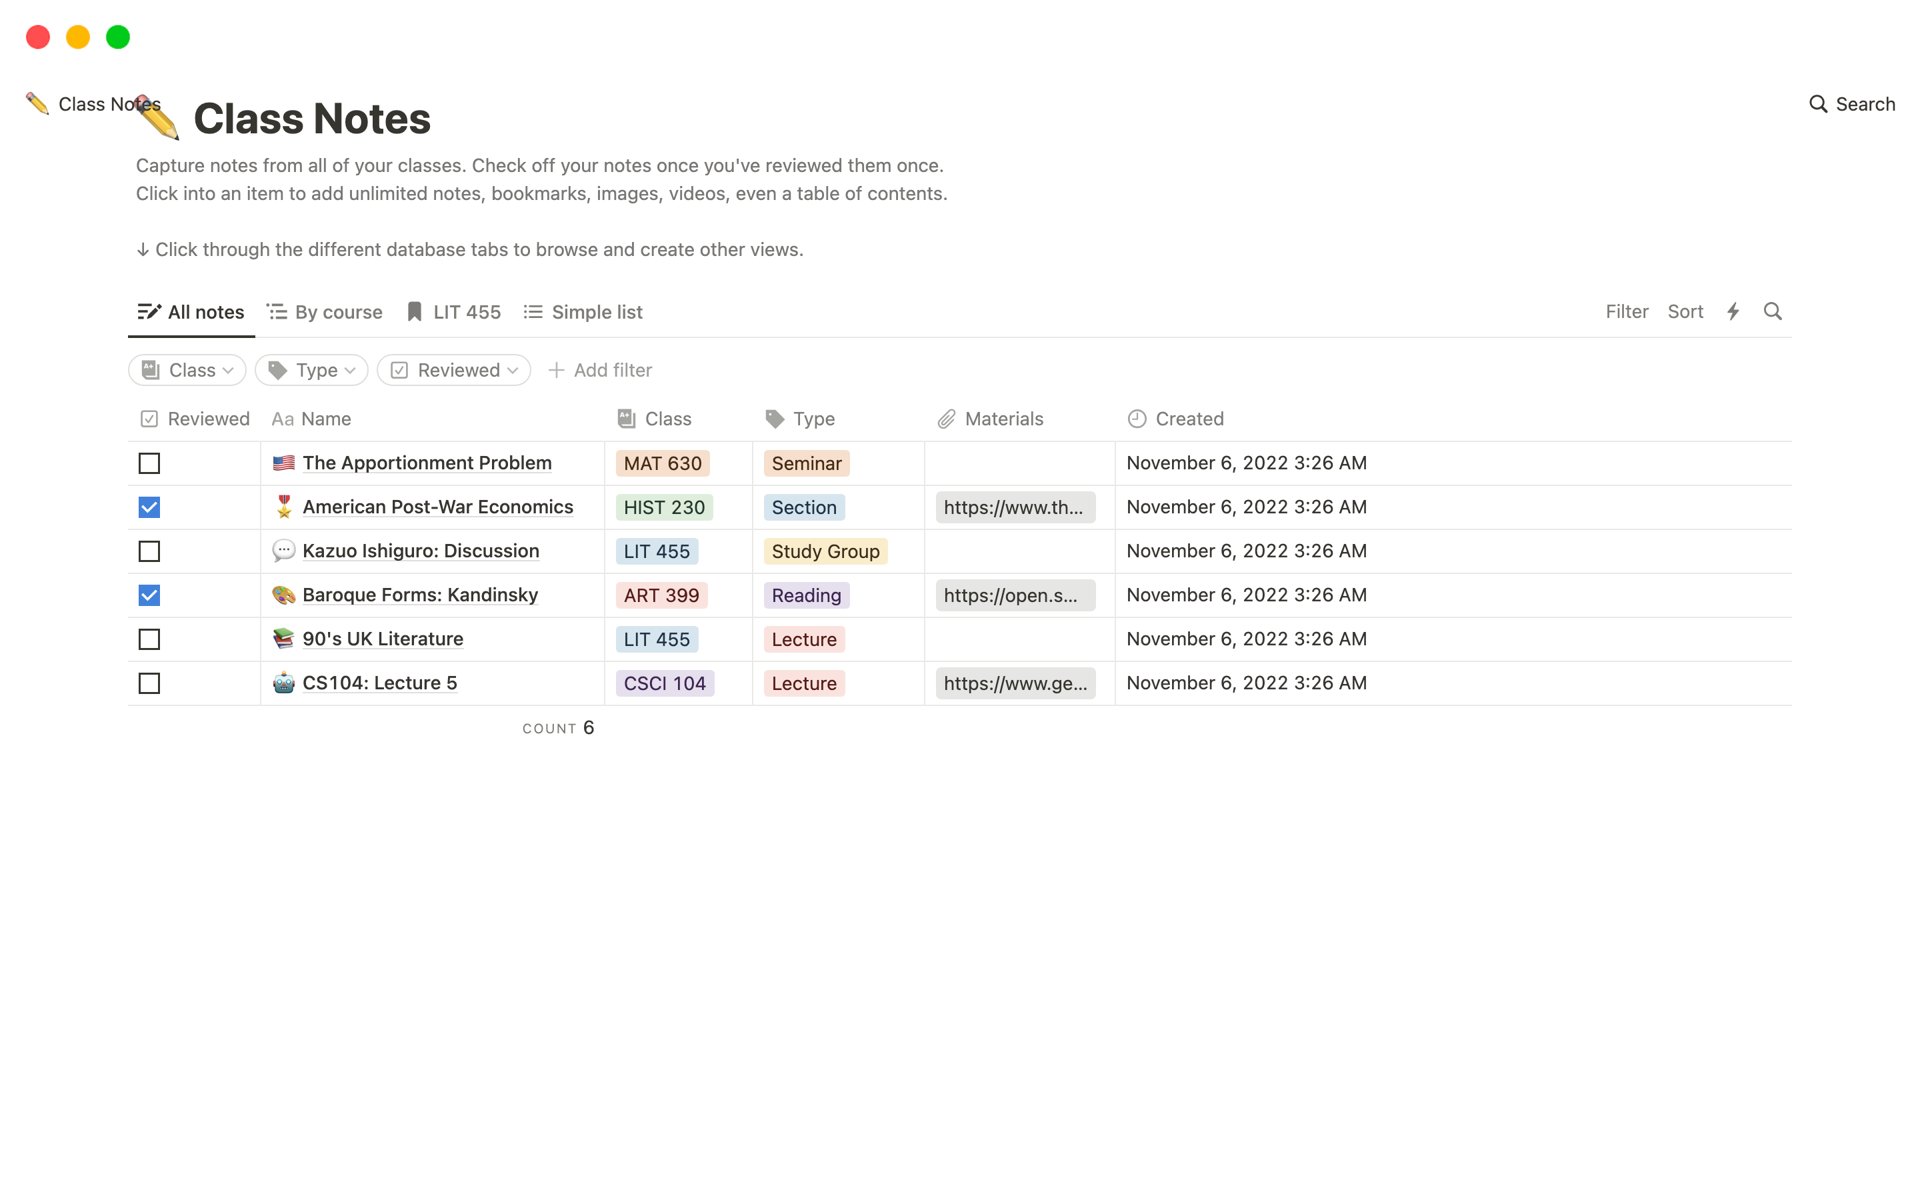Switch to the By course tab
Viewport: 1920px width, 1200px height.
pos(325,312)
